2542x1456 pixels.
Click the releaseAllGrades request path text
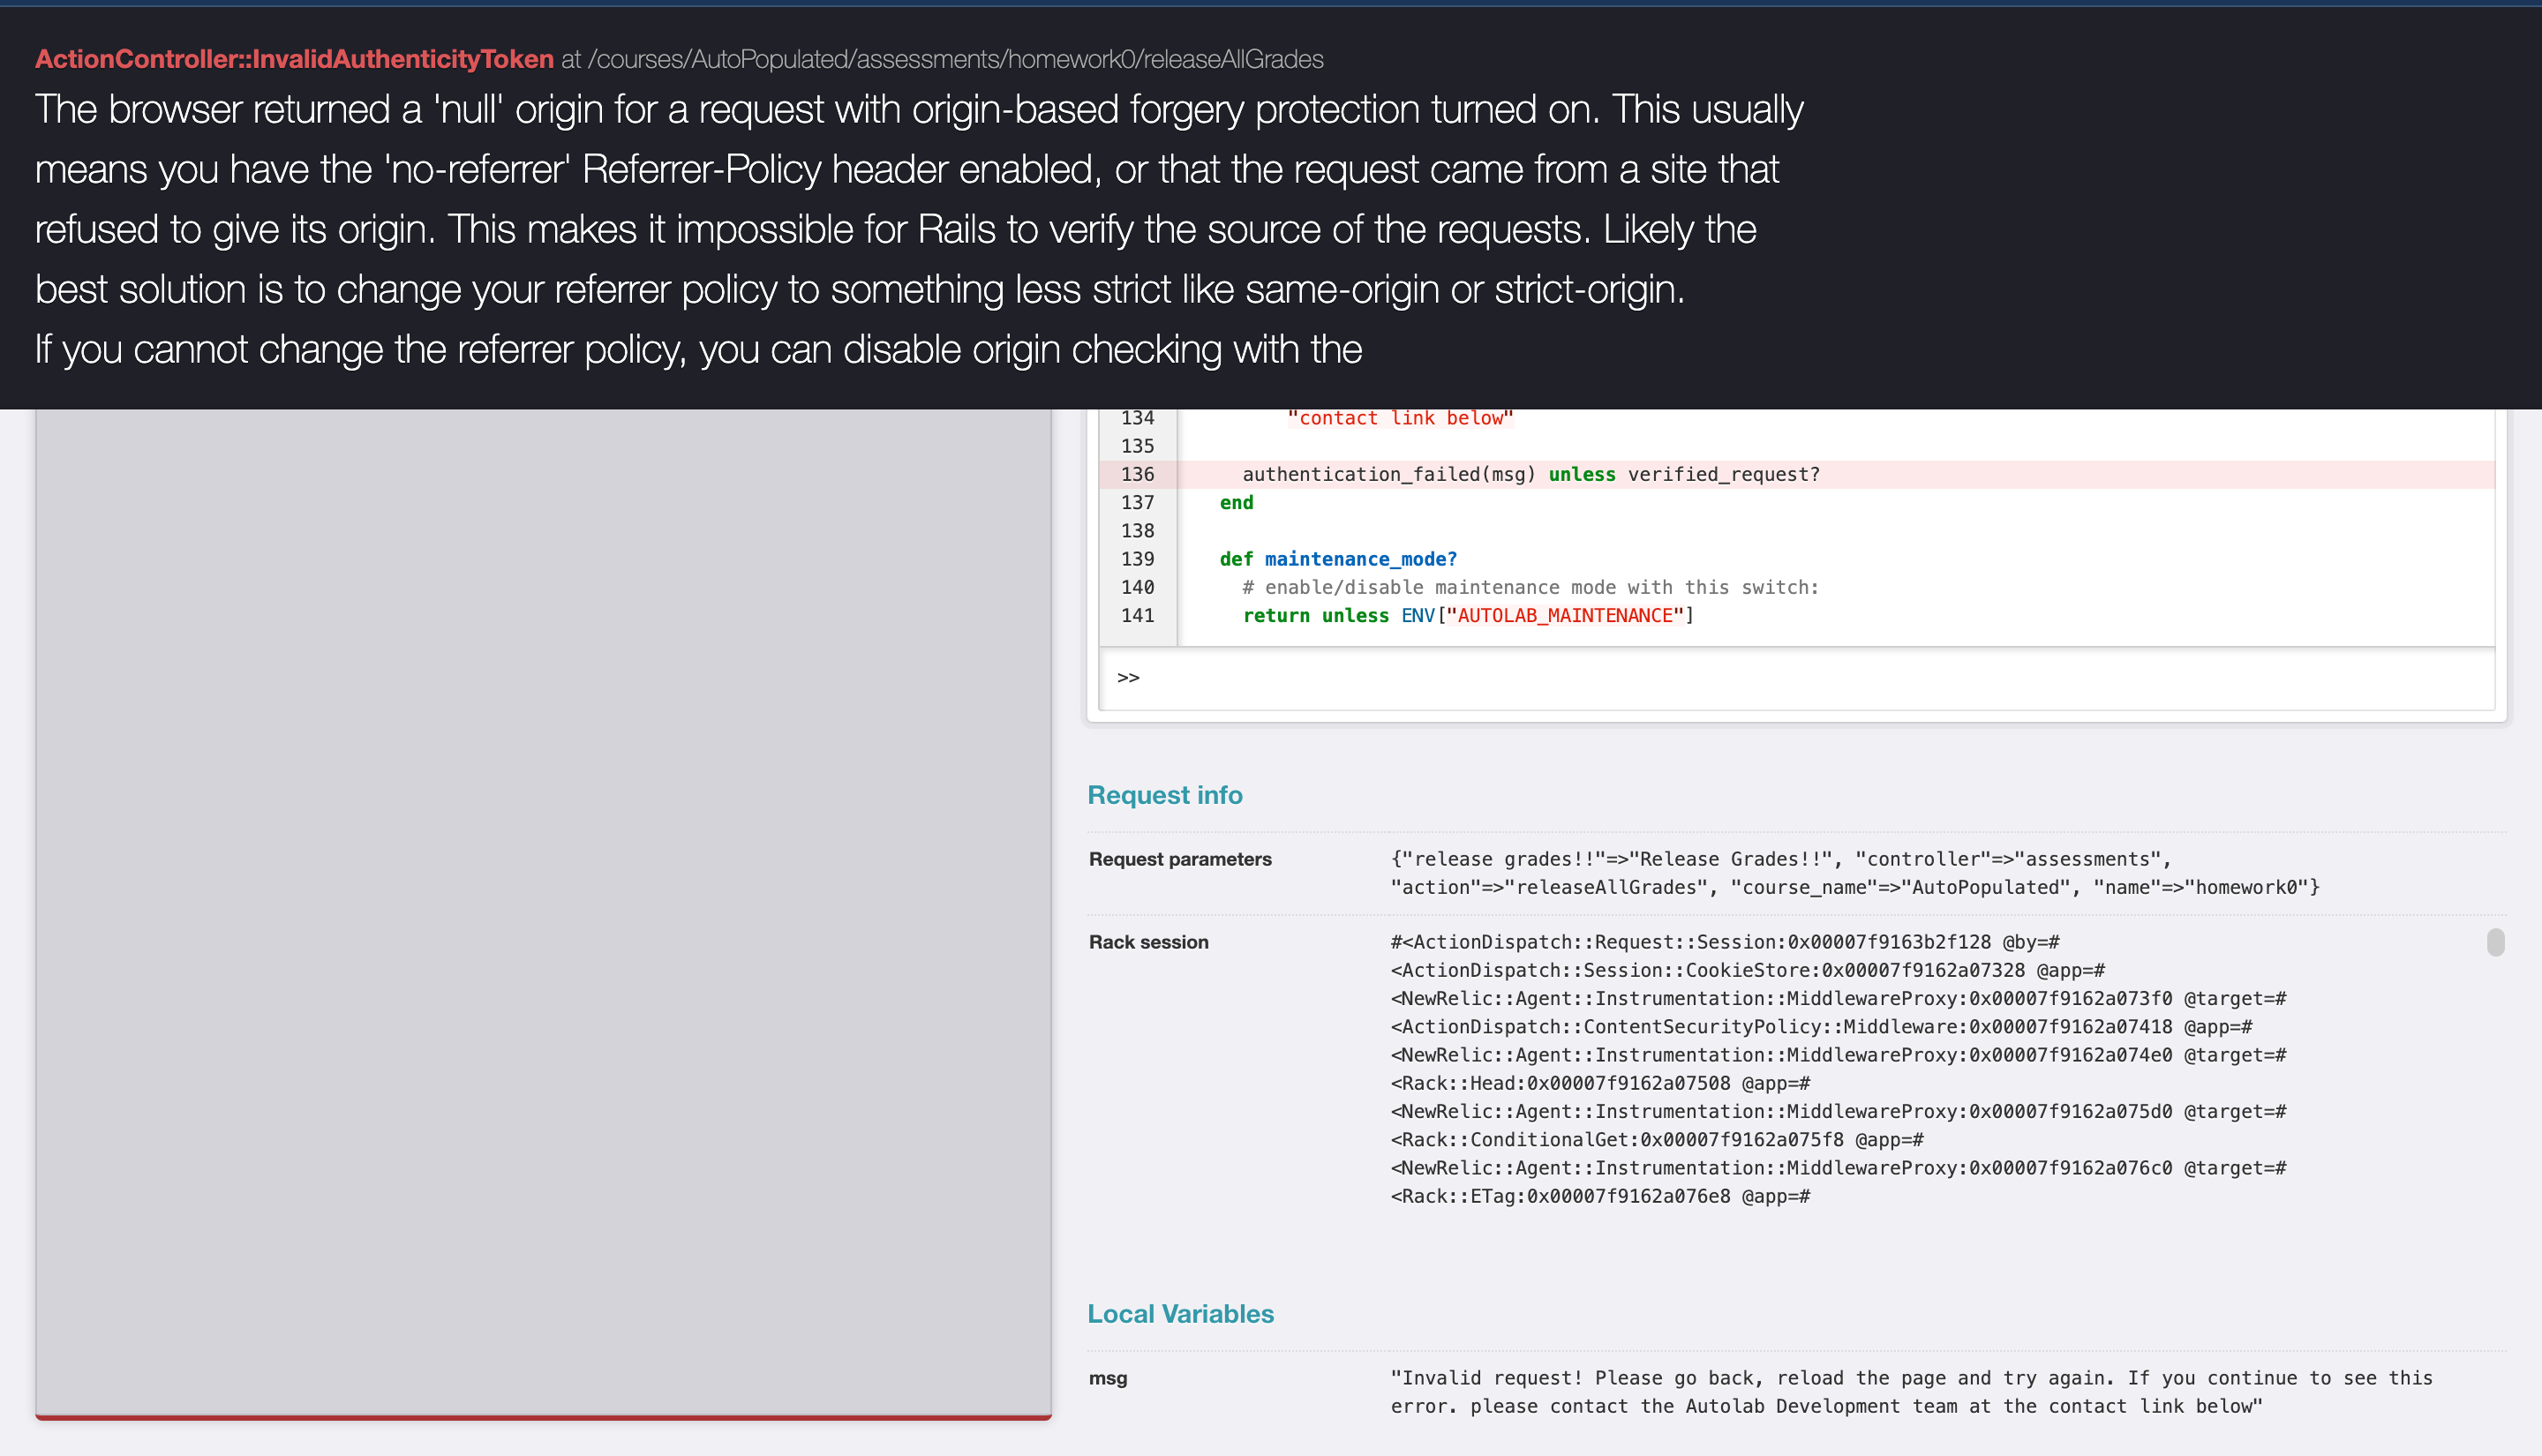click(x=955, y=59)
